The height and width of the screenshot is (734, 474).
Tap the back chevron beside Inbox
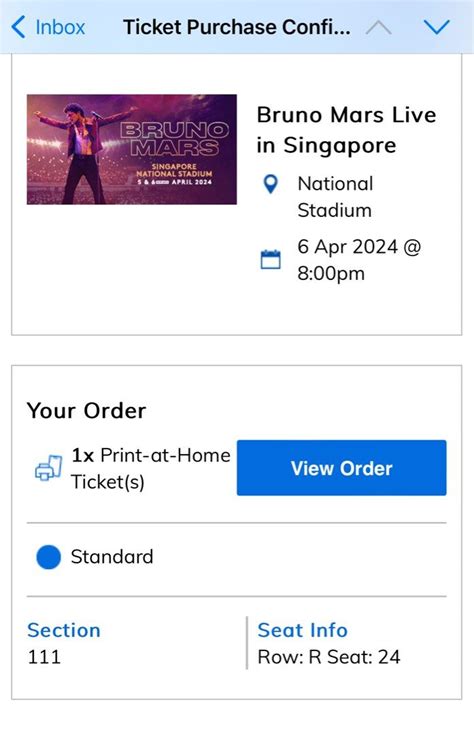(x=18, y=27)
